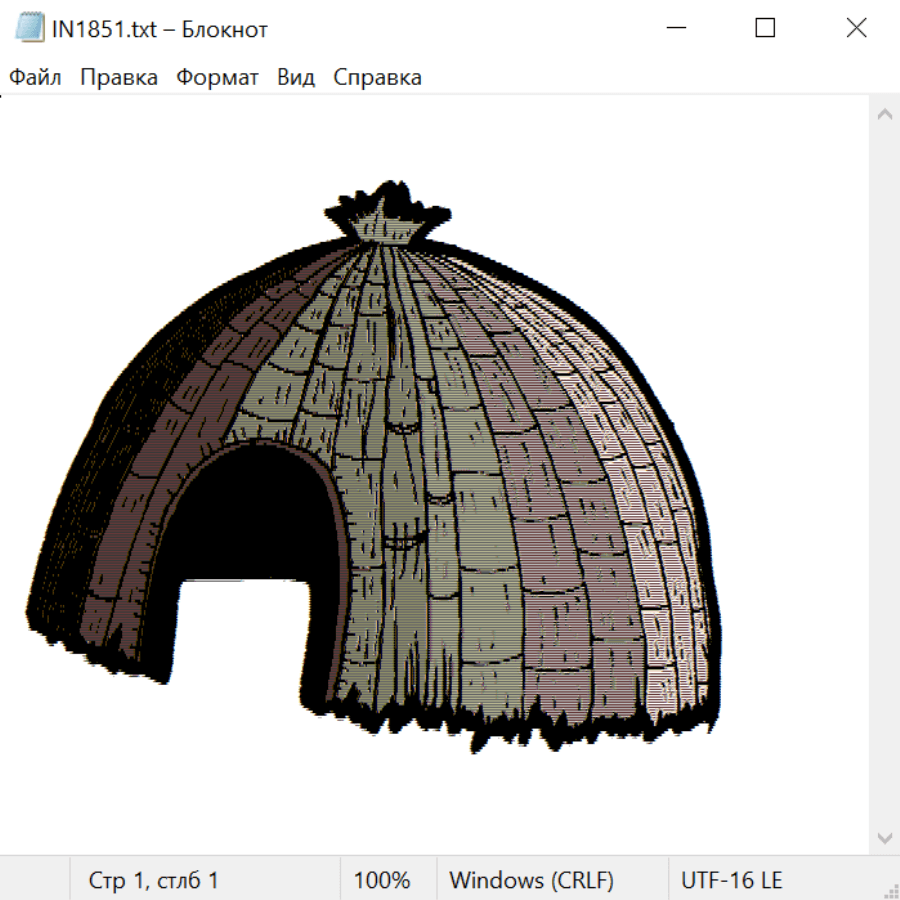Screen dimensions: 900x900
Task: Maximize the Блокнот window
Action: click(x=765, y=29)
